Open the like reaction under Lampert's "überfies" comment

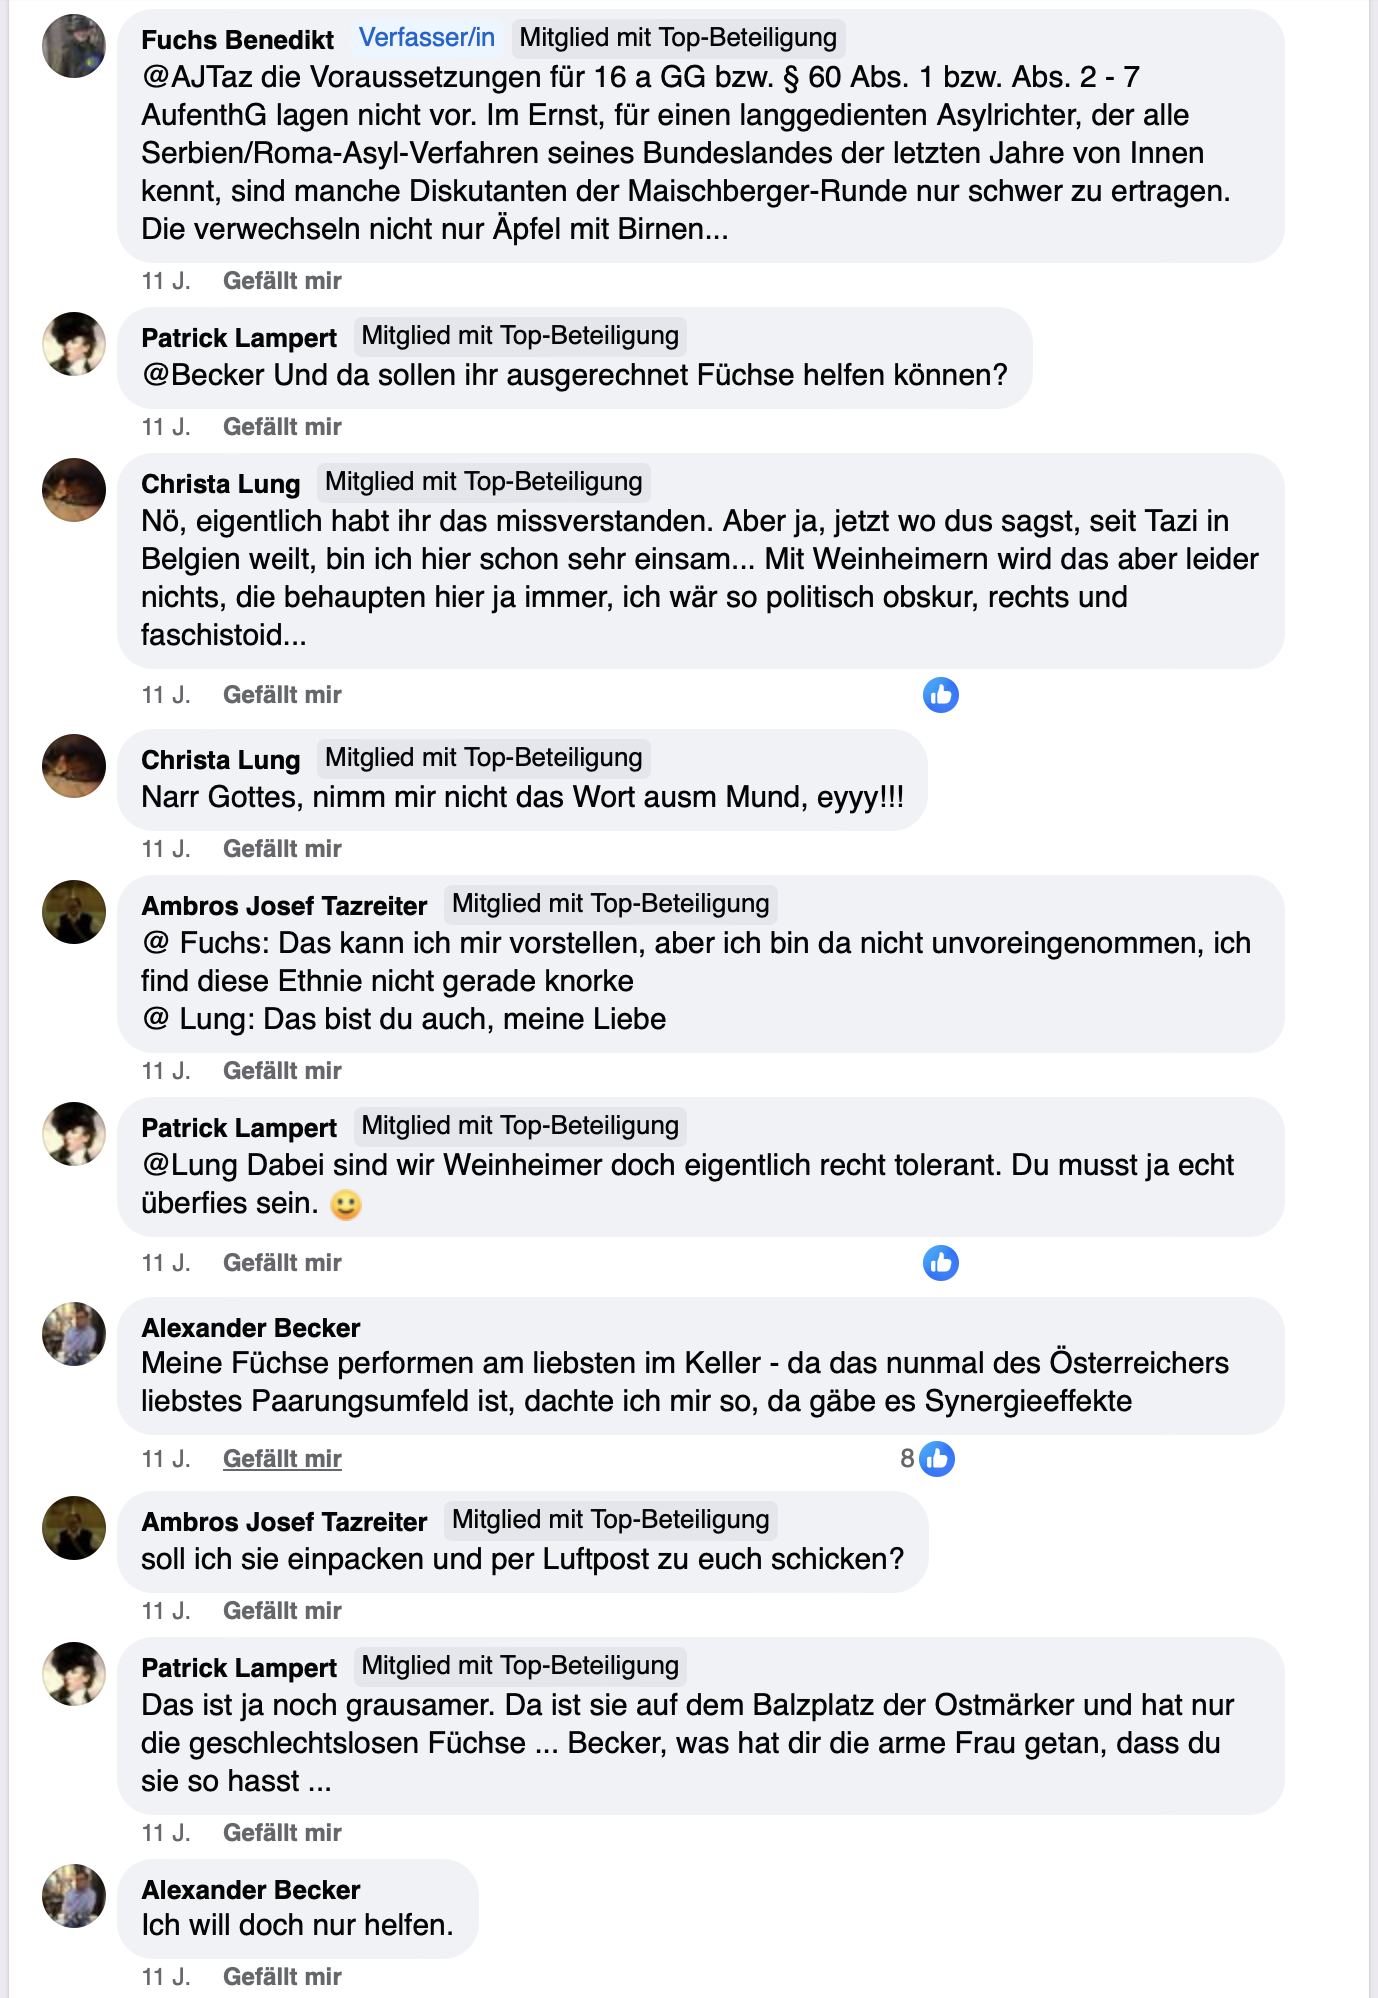[940, 1263]
